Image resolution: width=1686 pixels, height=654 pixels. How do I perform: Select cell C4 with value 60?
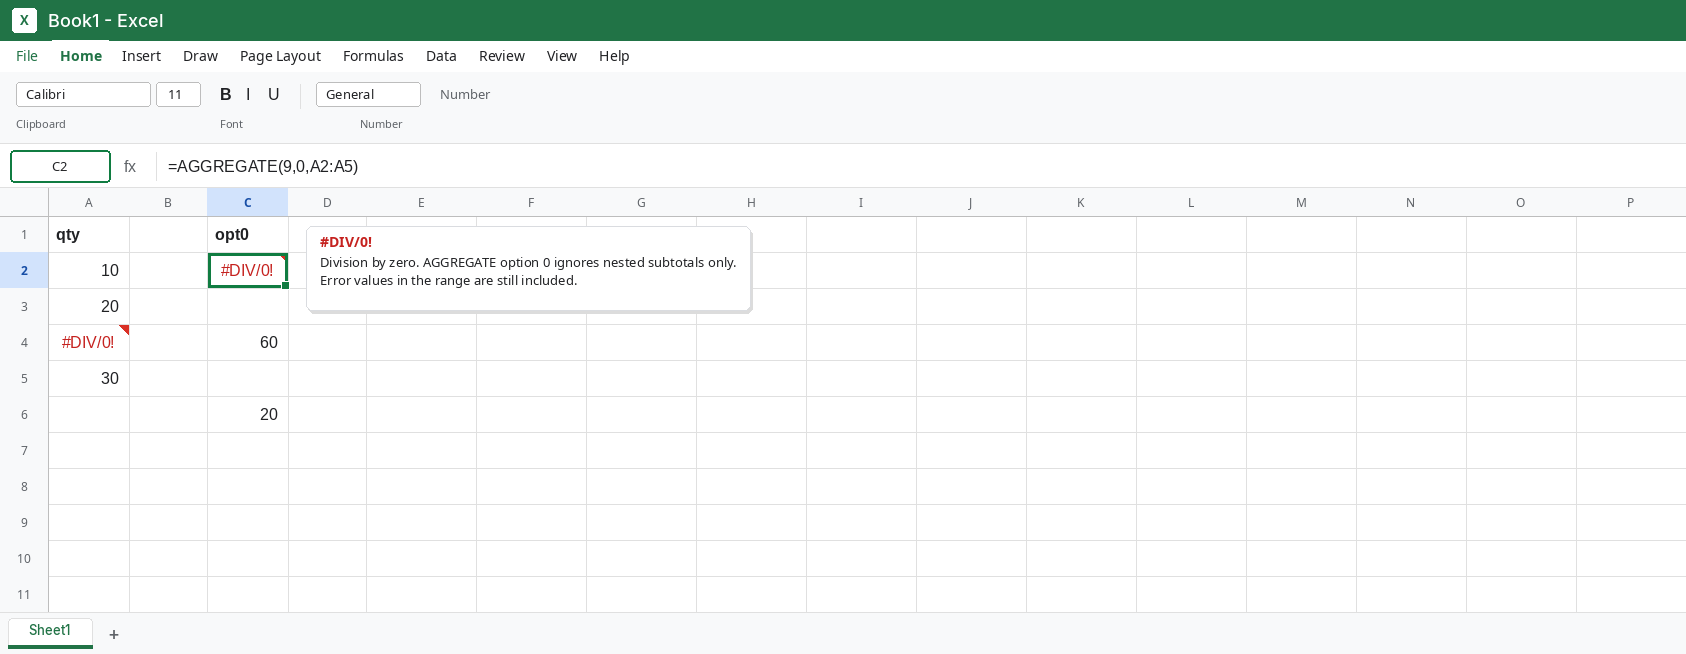[x=248, y=343]
